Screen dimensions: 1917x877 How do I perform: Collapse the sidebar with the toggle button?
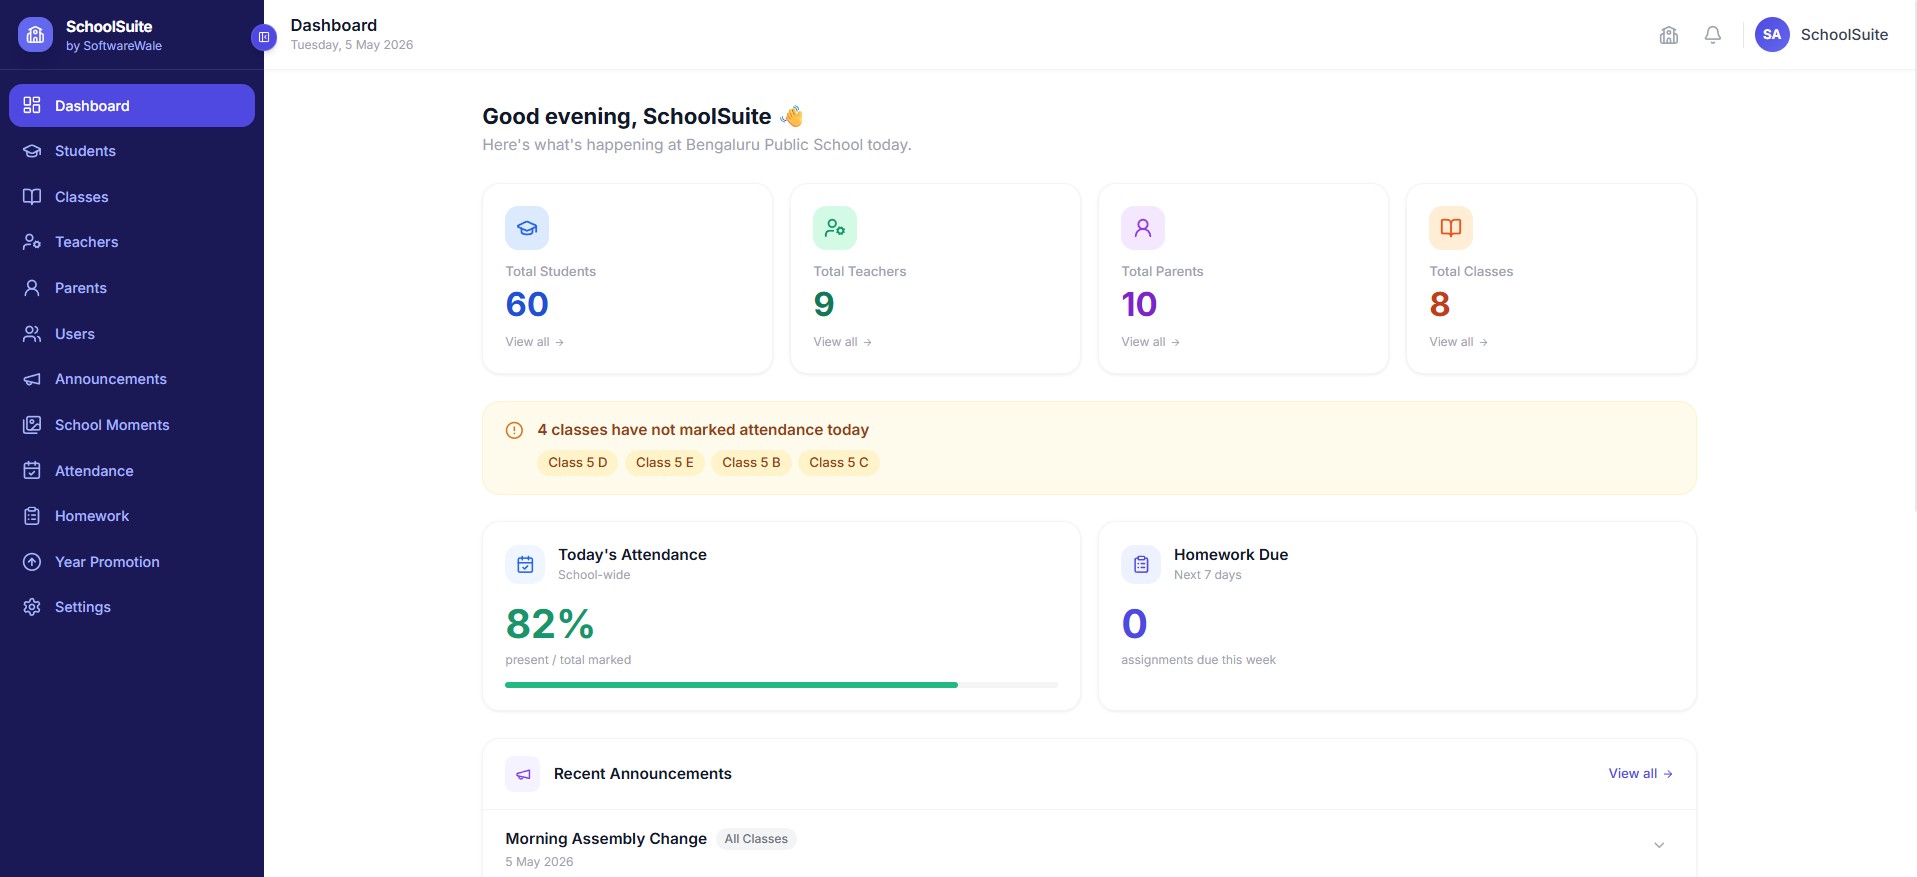click(x=263, y=37)
